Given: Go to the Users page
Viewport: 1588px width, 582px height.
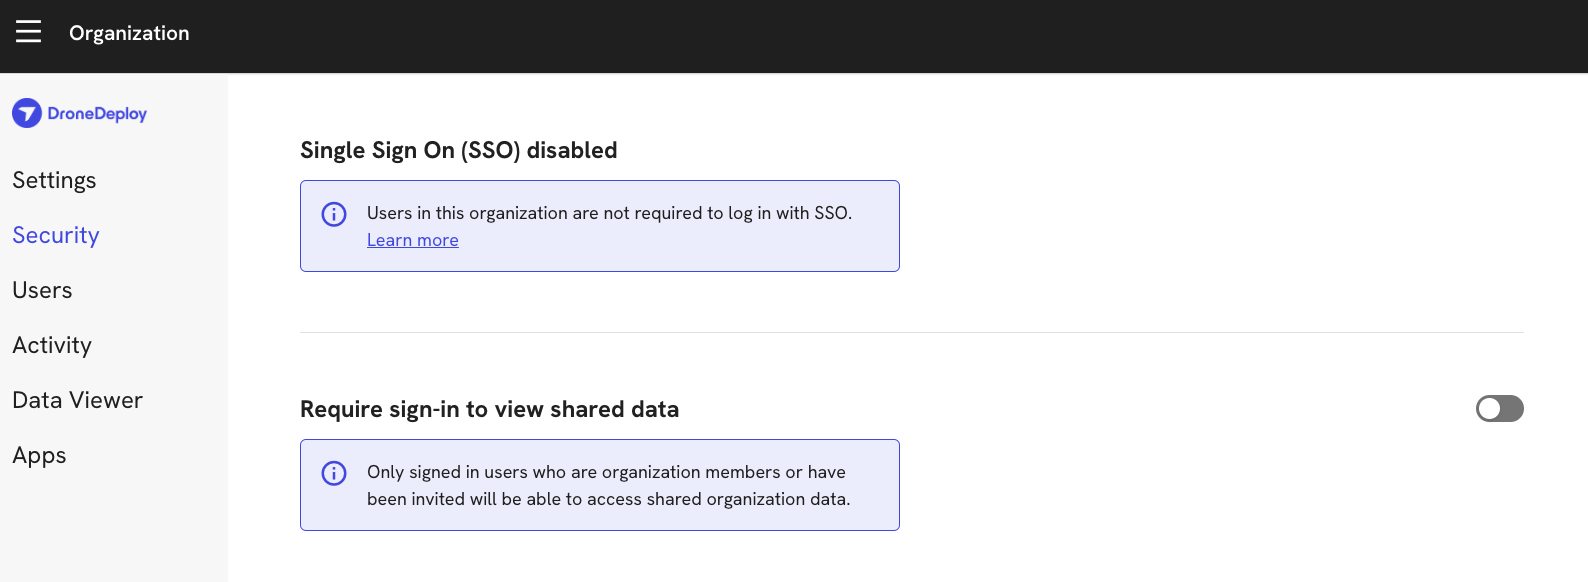Looking at the screenshot, I should coord(42,290).
